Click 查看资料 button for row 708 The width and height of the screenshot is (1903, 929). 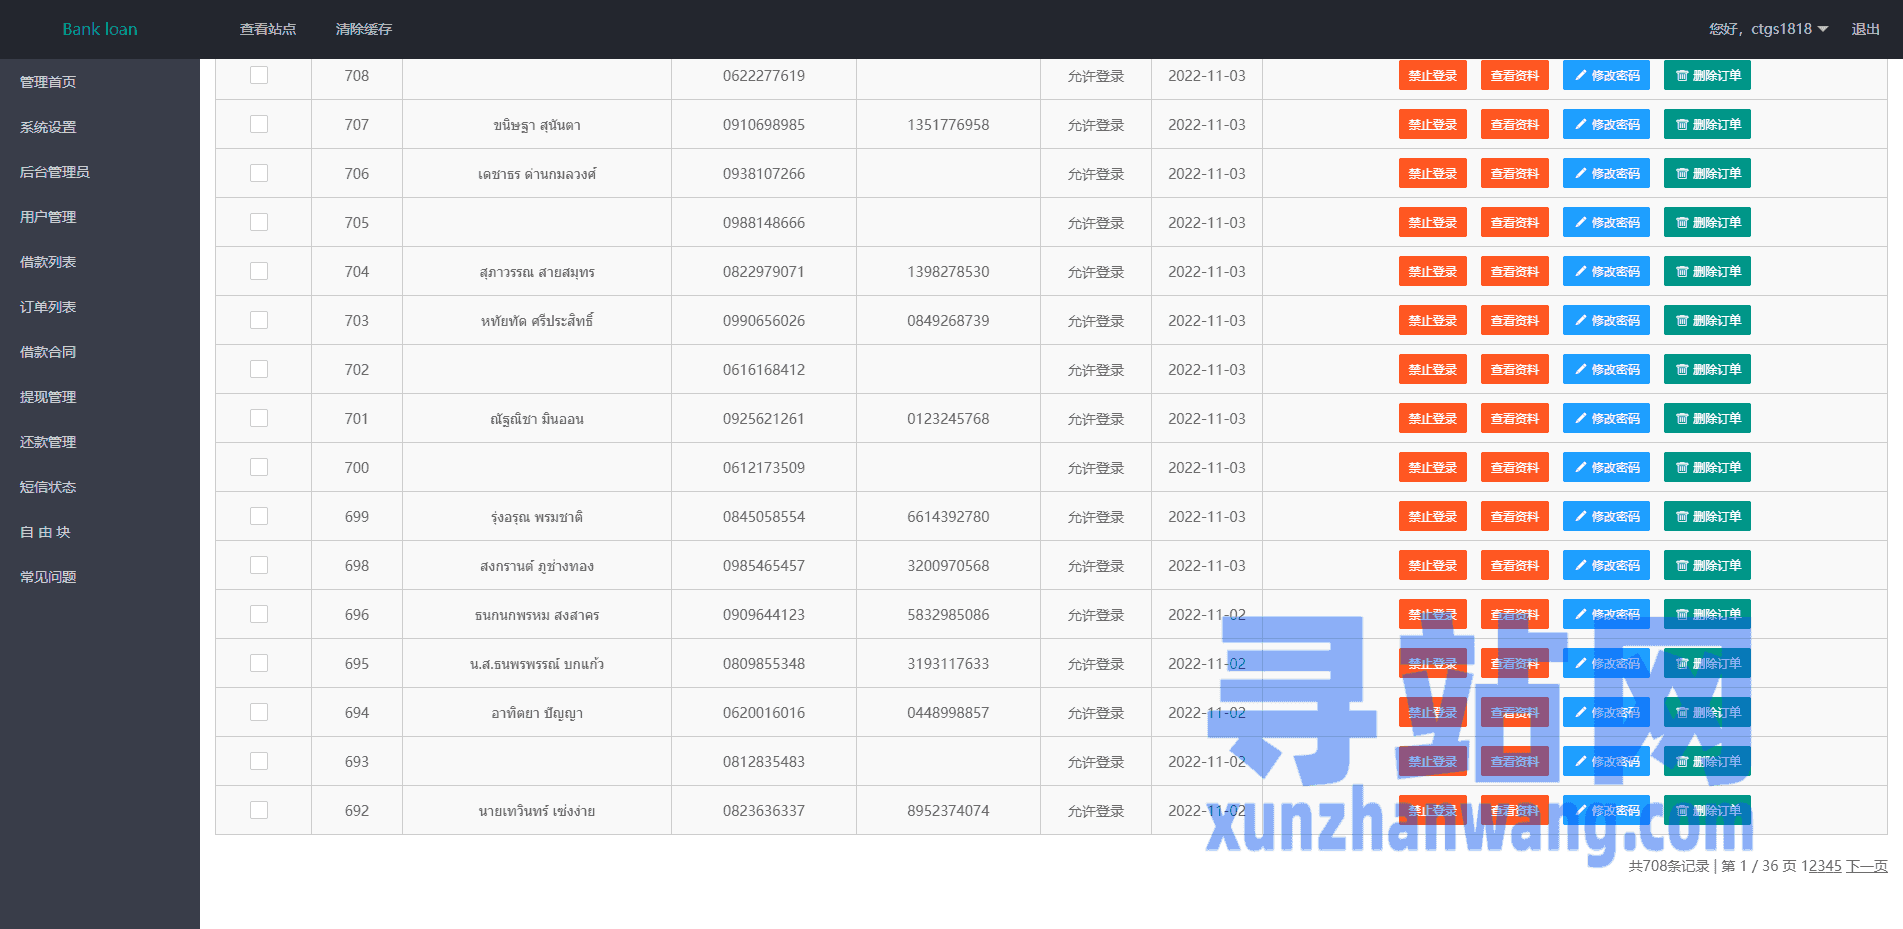tap(1514, 76)
